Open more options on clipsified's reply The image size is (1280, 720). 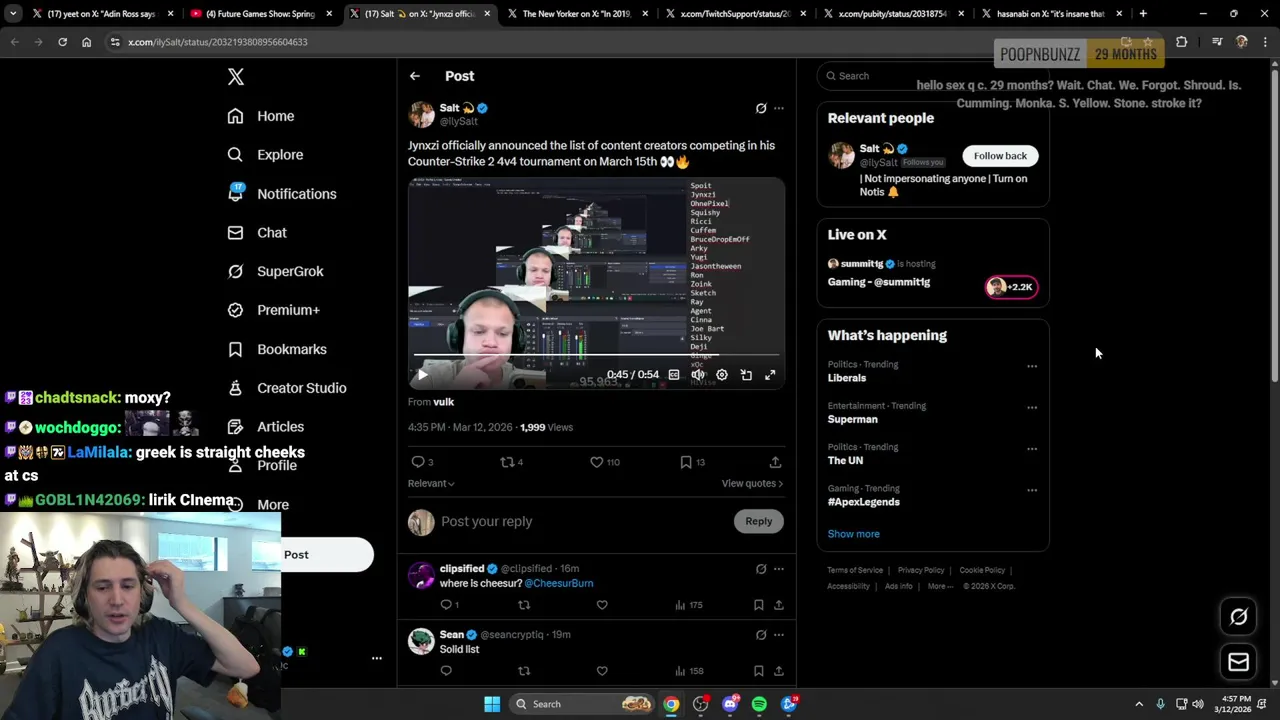pyautogui.click(x=779, y=569)
